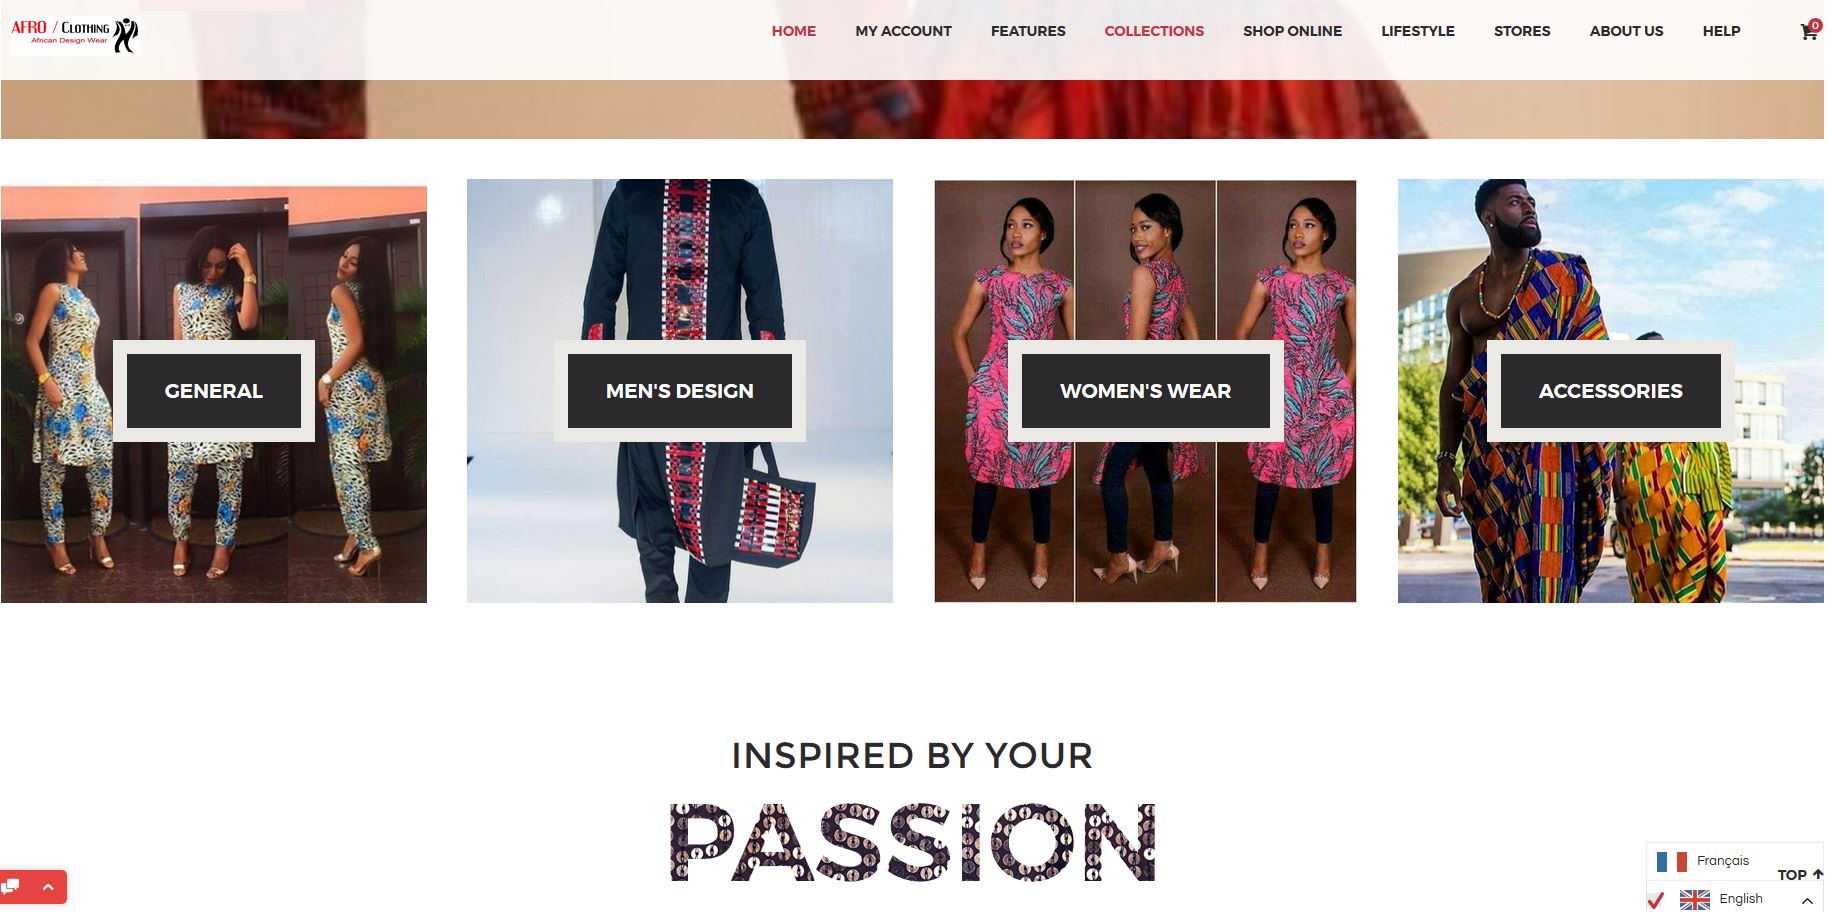Browse the Accessories category

point(1611,391)
